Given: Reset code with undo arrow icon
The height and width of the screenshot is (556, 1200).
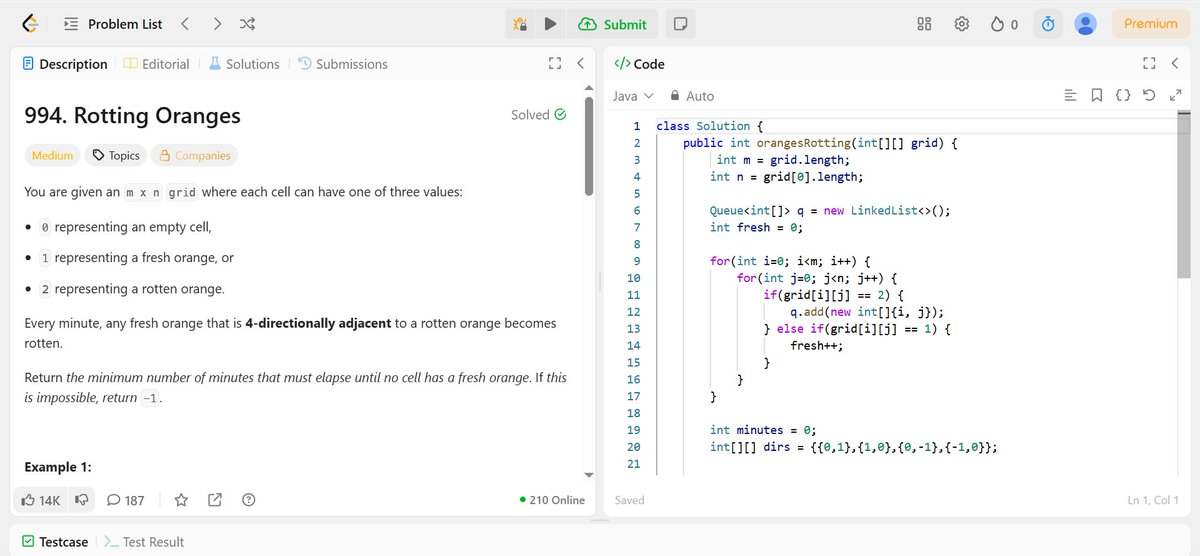Looking at the screenshot, I should coord(1149,96).
